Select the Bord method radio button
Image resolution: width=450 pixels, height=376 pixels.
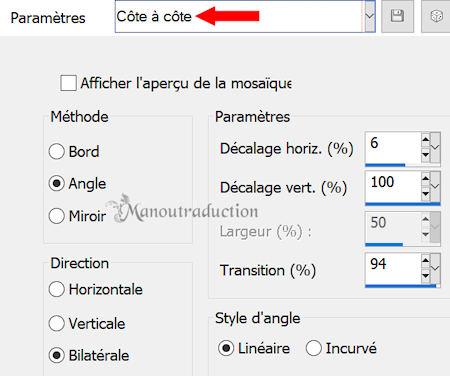click(56, 152)
